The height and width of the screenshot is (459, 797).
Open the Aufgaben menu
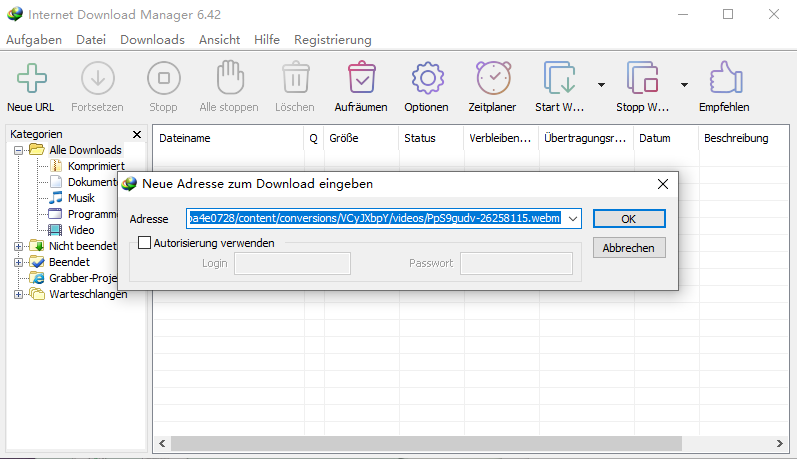coord(34,40)
